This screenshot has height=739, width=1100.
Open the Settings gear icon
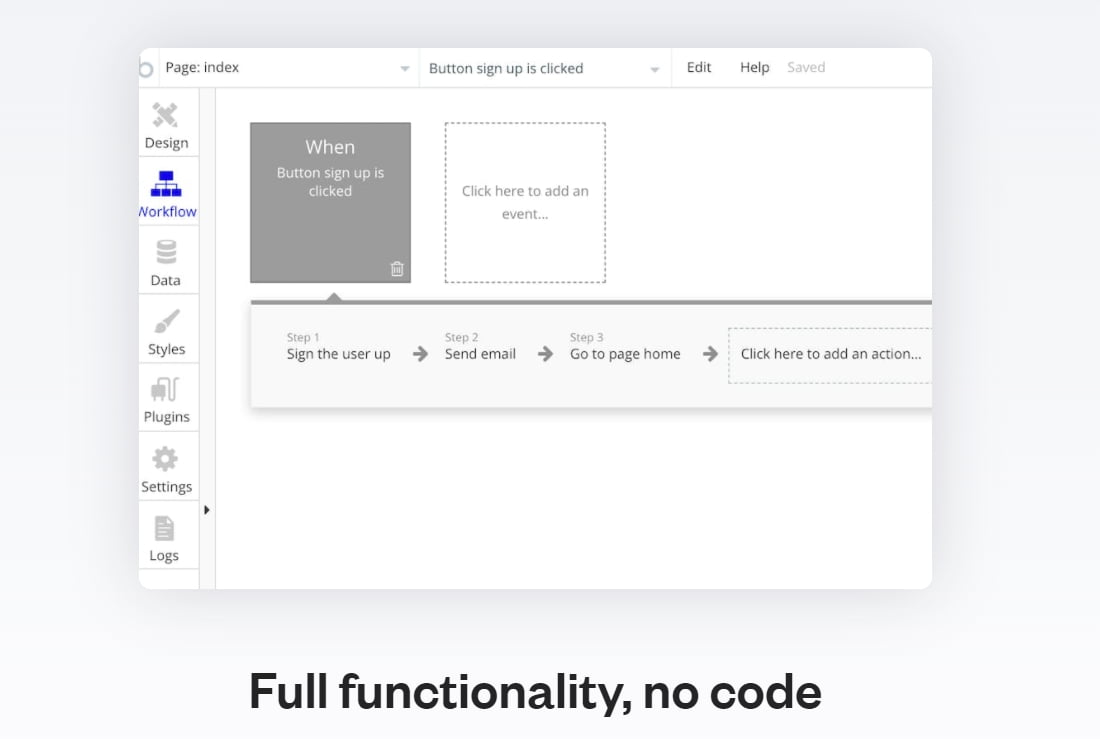coord(165,459)
